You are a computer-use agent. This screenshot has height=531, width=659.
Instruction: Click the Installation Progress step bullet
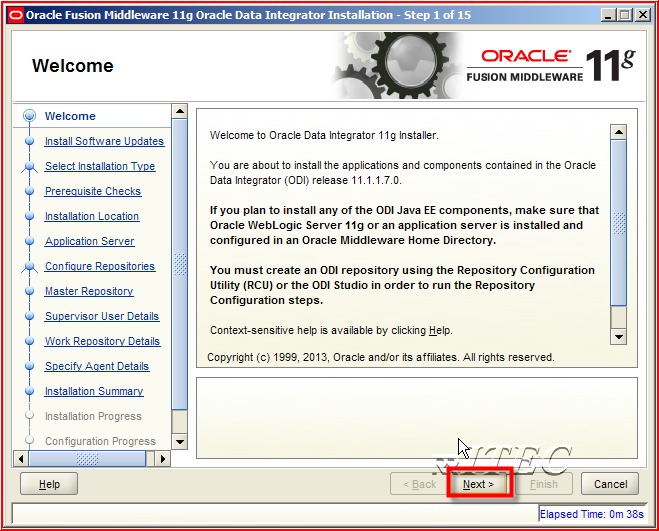pos(29,415)
